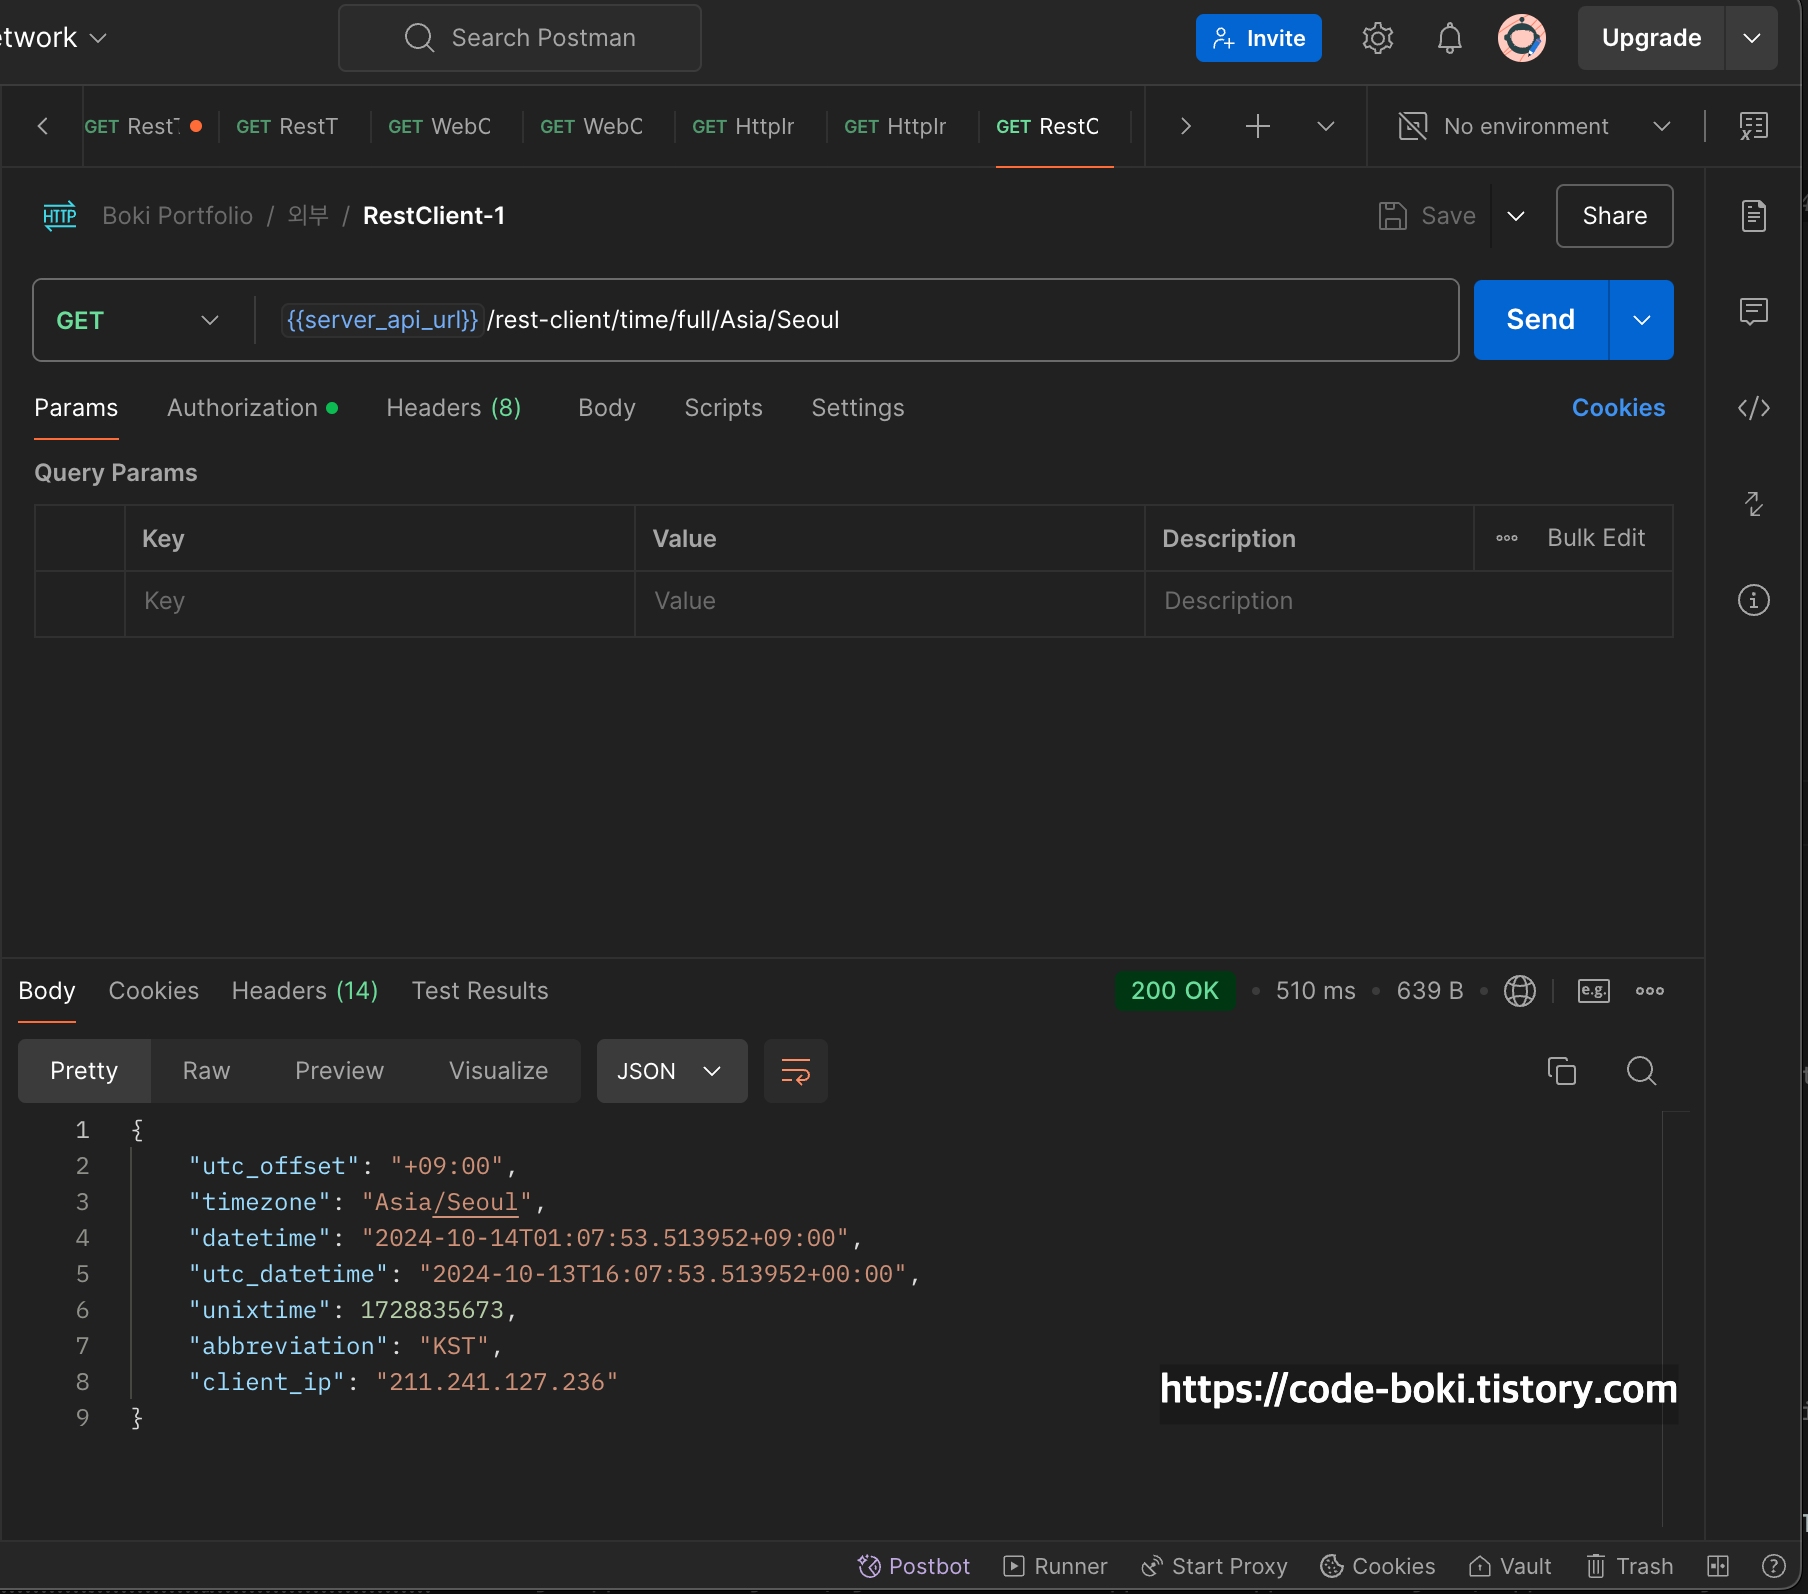Switch to the request Body tab
Viewport: 1808px width, 1594px height.
pos(606,408)
